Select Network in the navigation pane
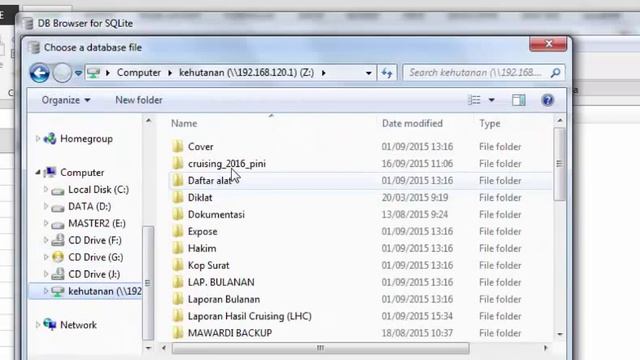 tap(78, 325)
